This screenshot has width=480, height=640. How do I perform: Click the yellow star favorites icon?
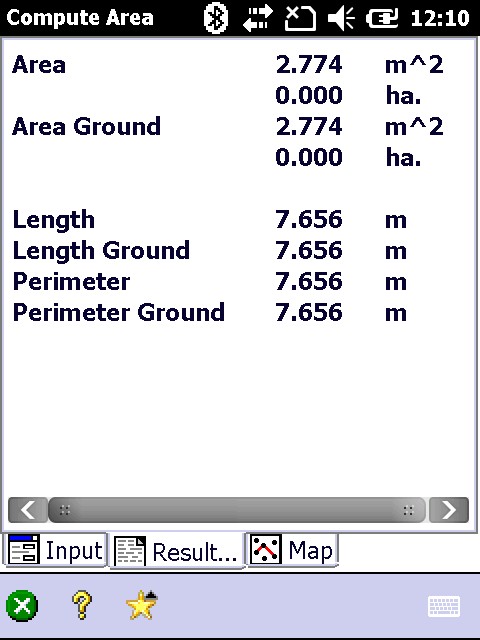142,605
